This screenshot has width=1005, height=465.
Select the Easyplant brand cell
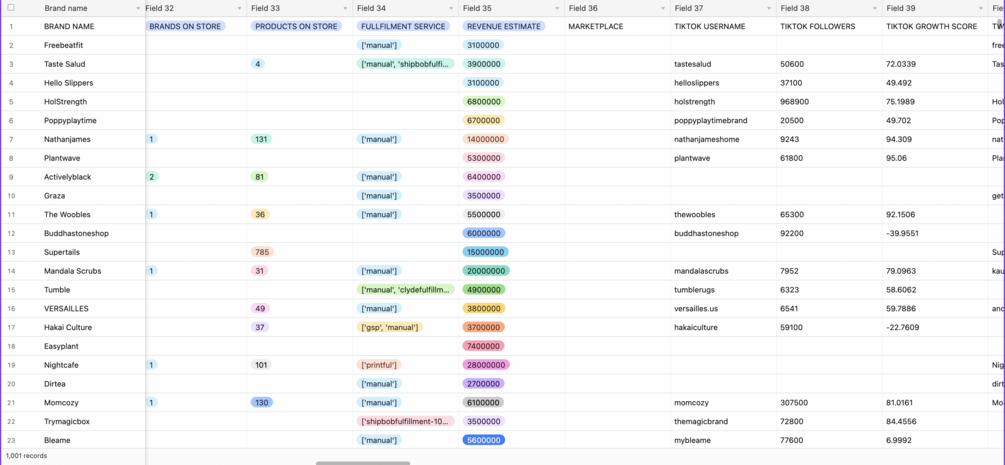click(93, 346)
